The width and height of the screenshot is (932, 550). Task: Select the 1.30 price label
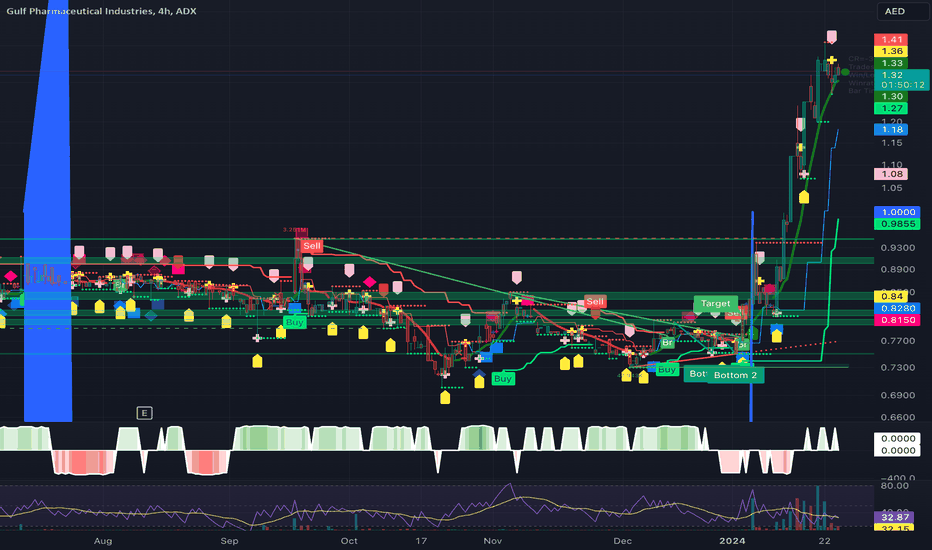(x=891, y=96)
